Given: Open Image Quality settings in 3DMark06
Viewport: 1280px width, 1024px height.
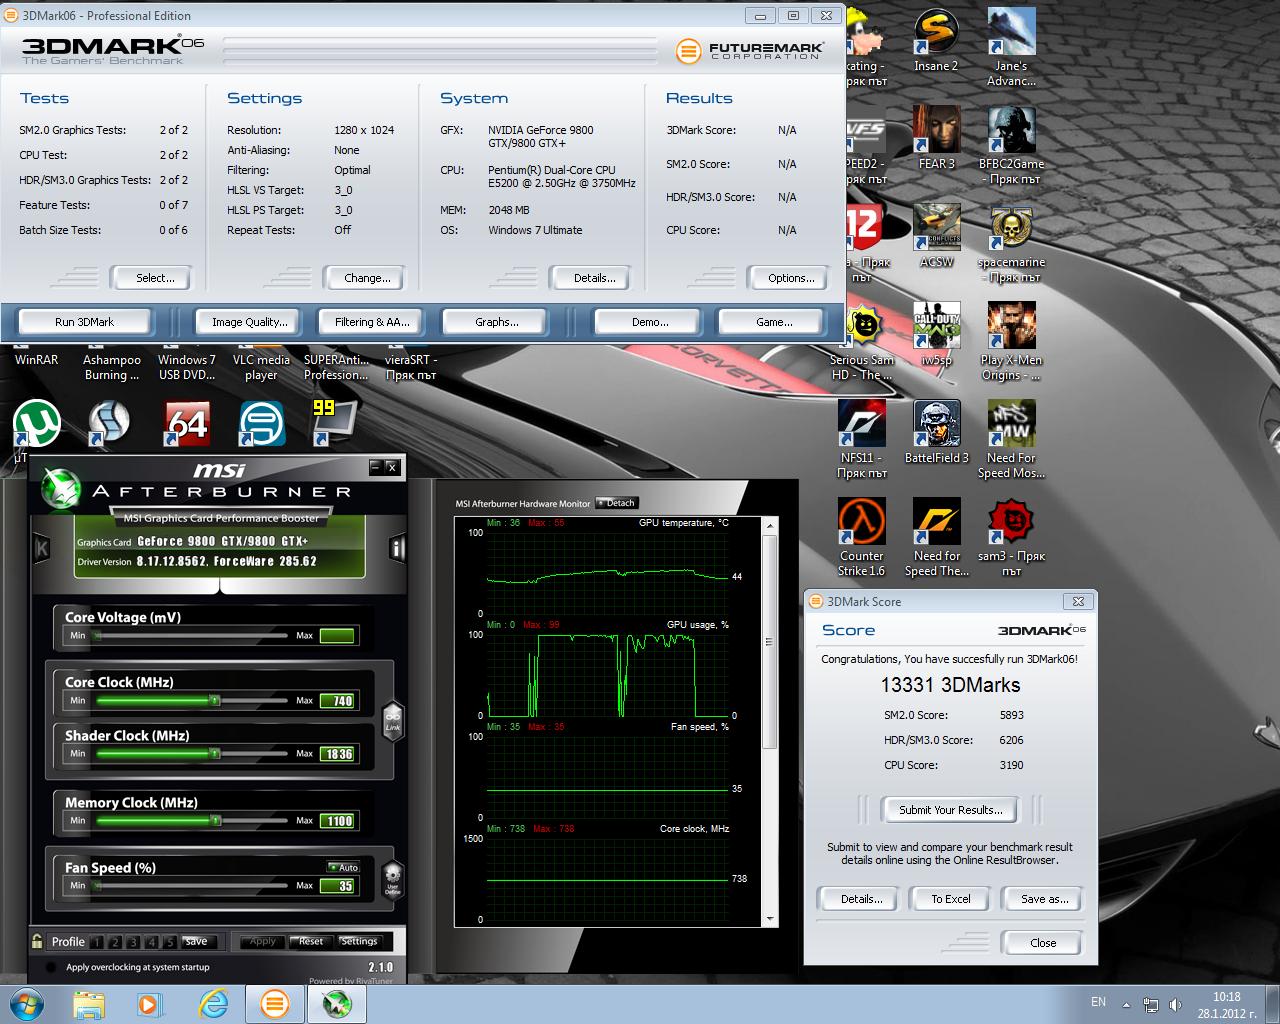Looking at the screenshot, I should click(250, 322).
